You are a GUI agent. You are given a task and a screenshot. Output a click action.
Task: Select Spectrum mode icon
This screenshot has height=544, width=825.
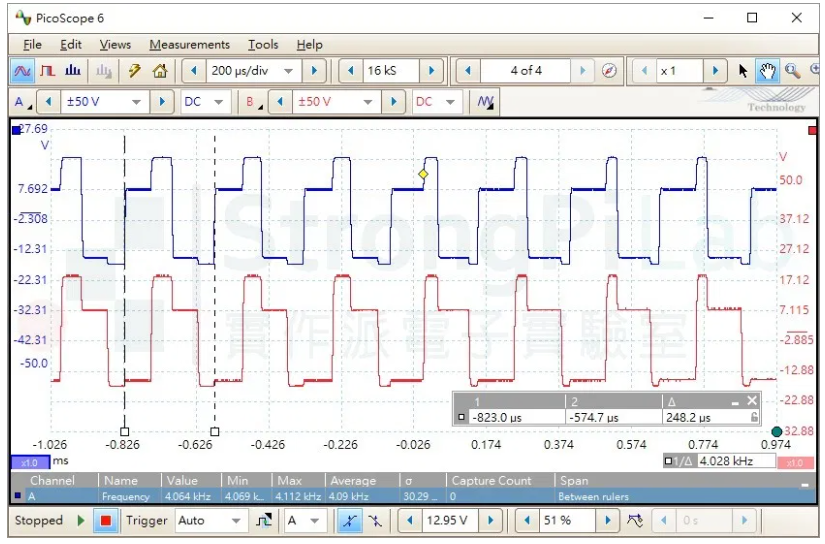click(x=73, y=70)
